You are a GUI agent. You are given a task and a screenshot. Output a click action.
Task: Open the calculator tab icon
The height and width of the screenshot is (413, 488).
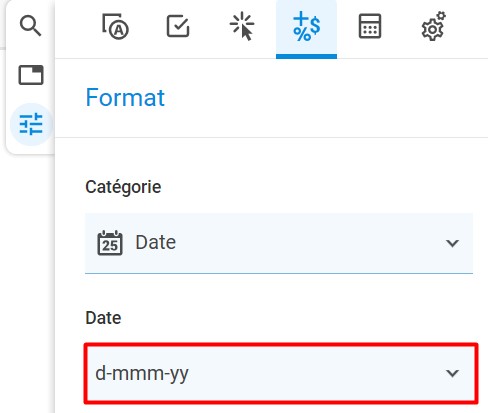click(x=370, y=26)
